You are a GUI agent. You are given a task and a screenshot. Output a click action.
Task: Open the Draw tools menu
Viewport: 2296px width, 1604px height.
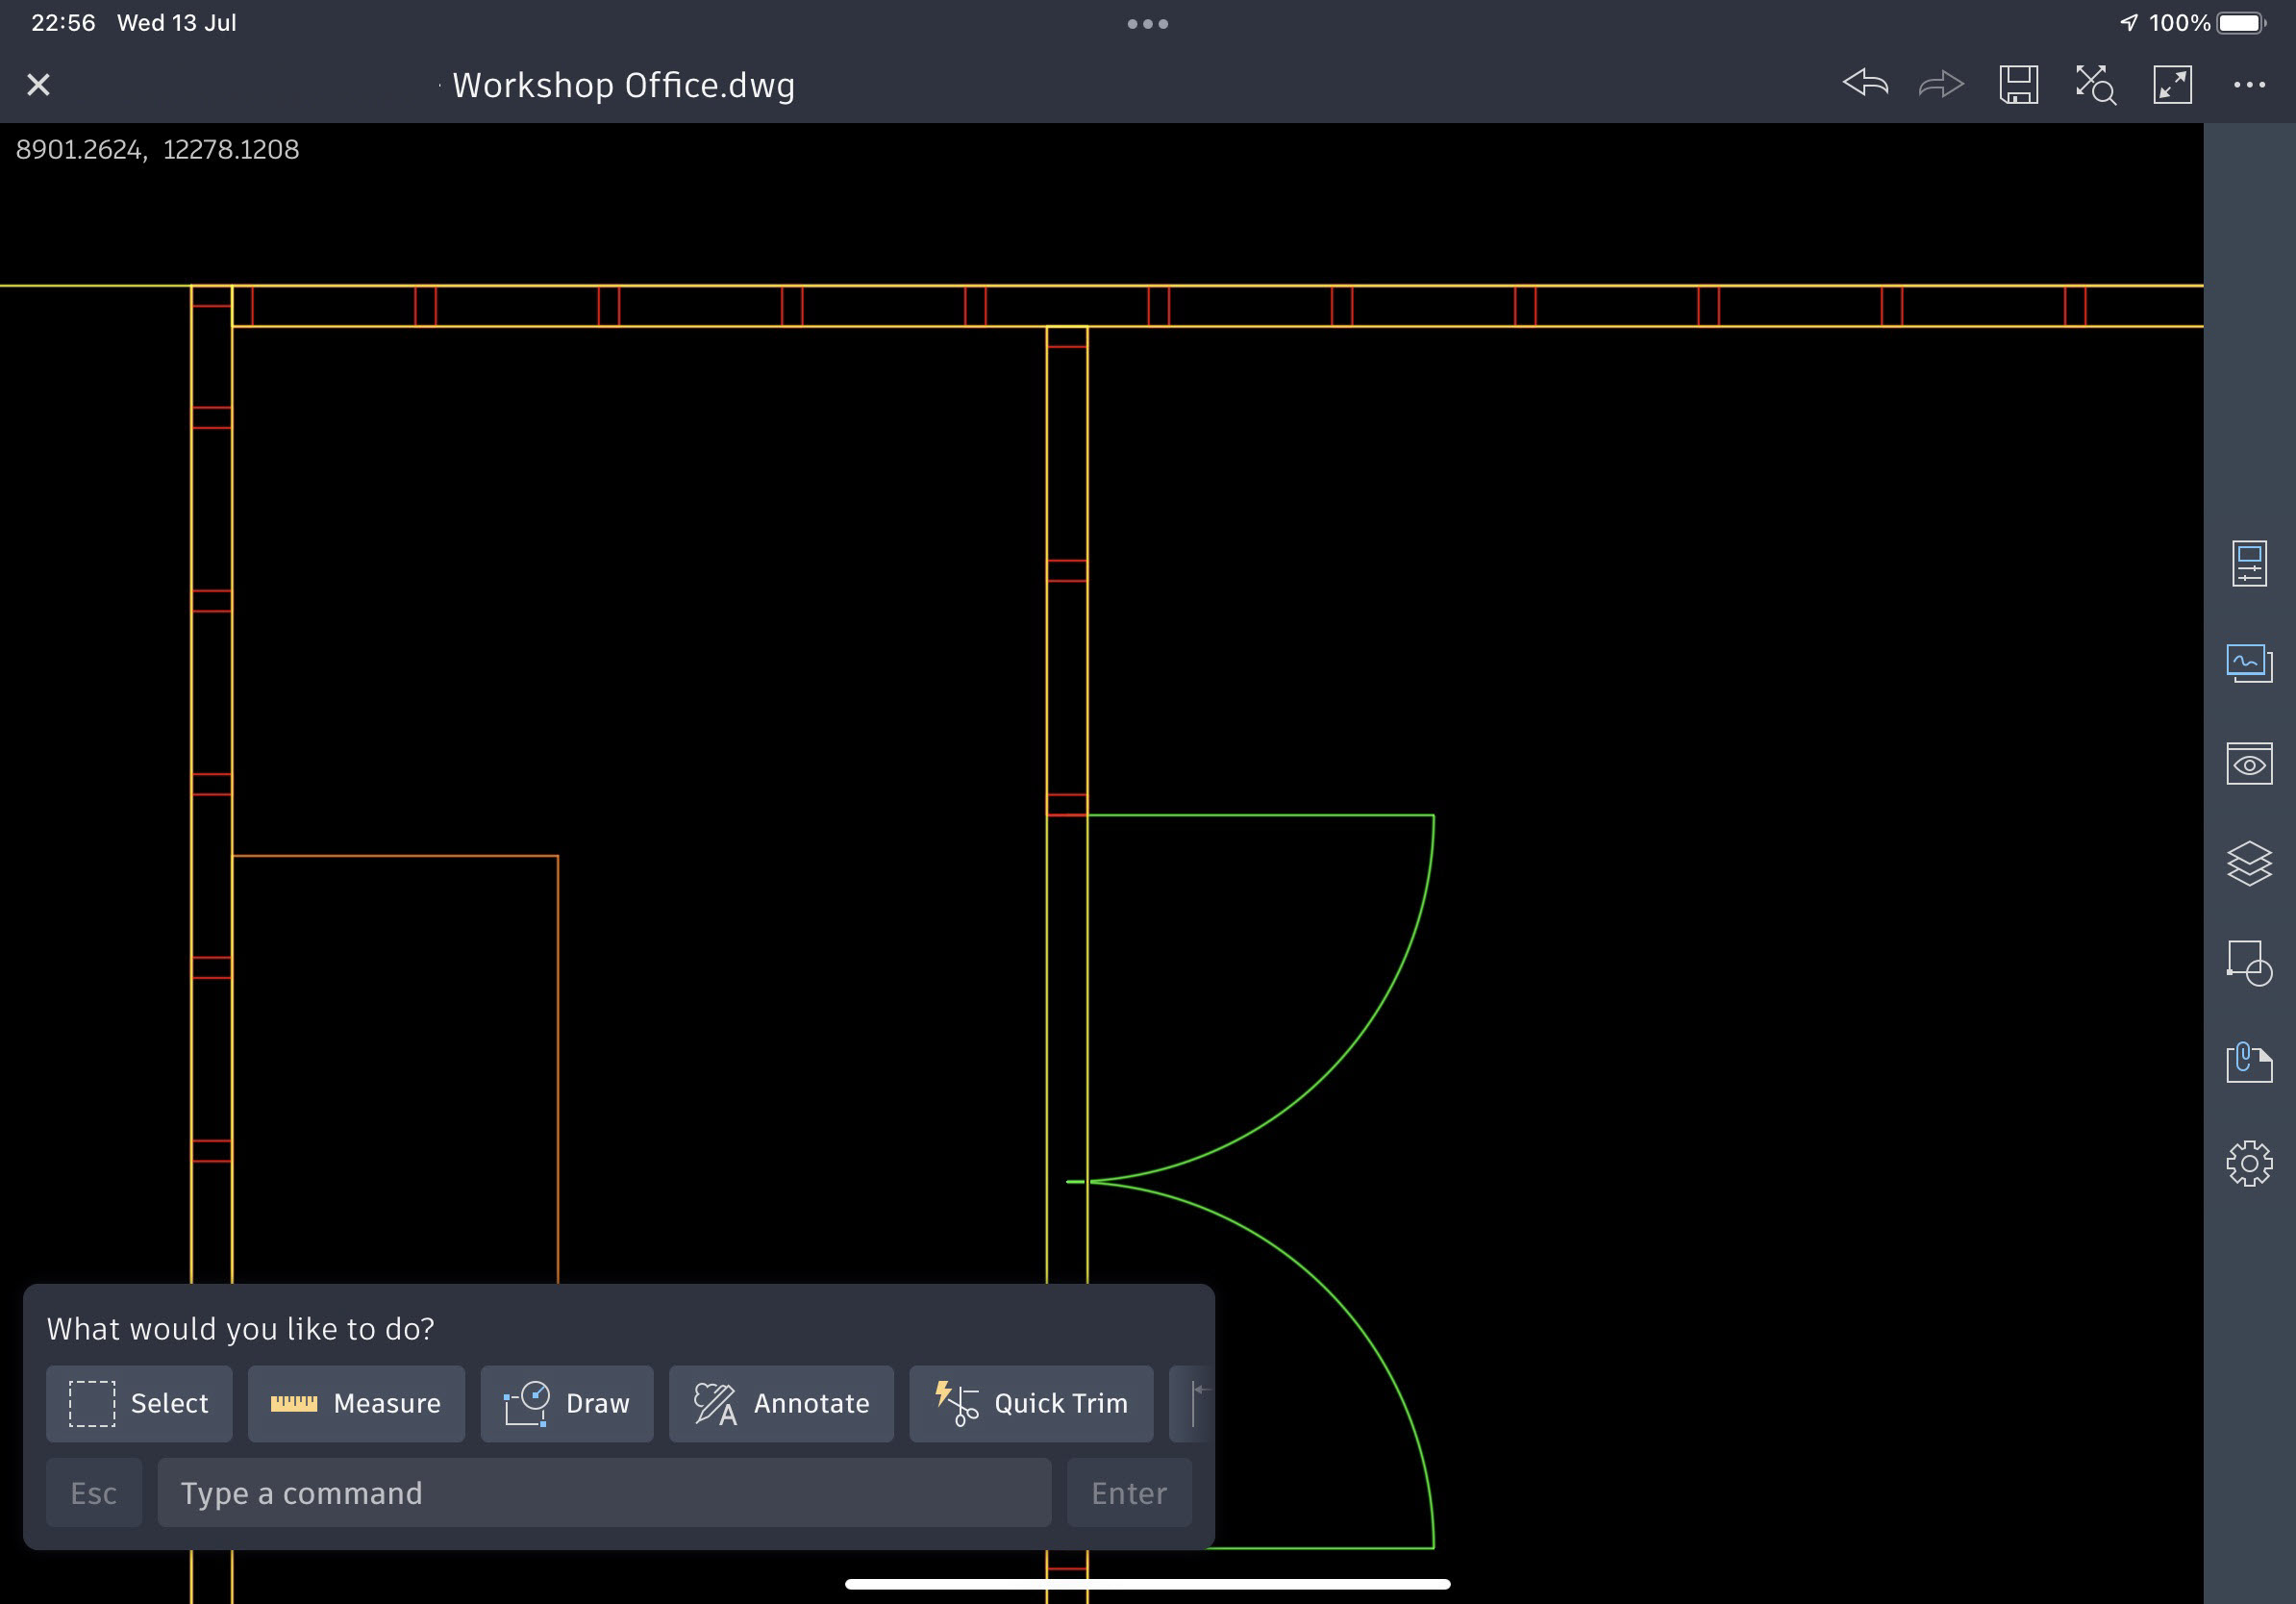567,1403
